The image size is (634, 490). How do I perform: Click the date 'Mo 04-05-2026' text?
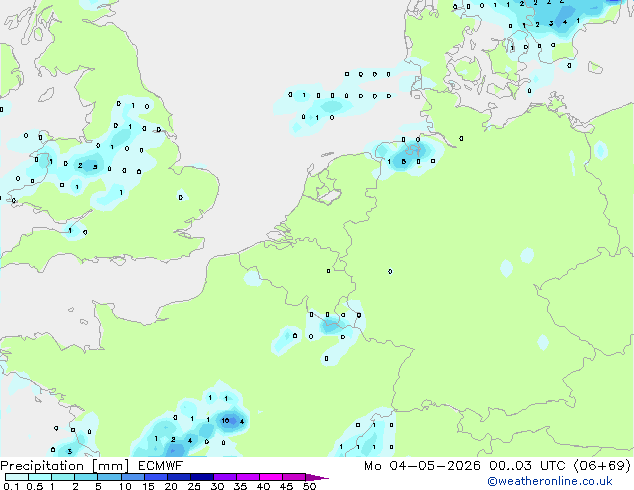(x=422, y=466)
